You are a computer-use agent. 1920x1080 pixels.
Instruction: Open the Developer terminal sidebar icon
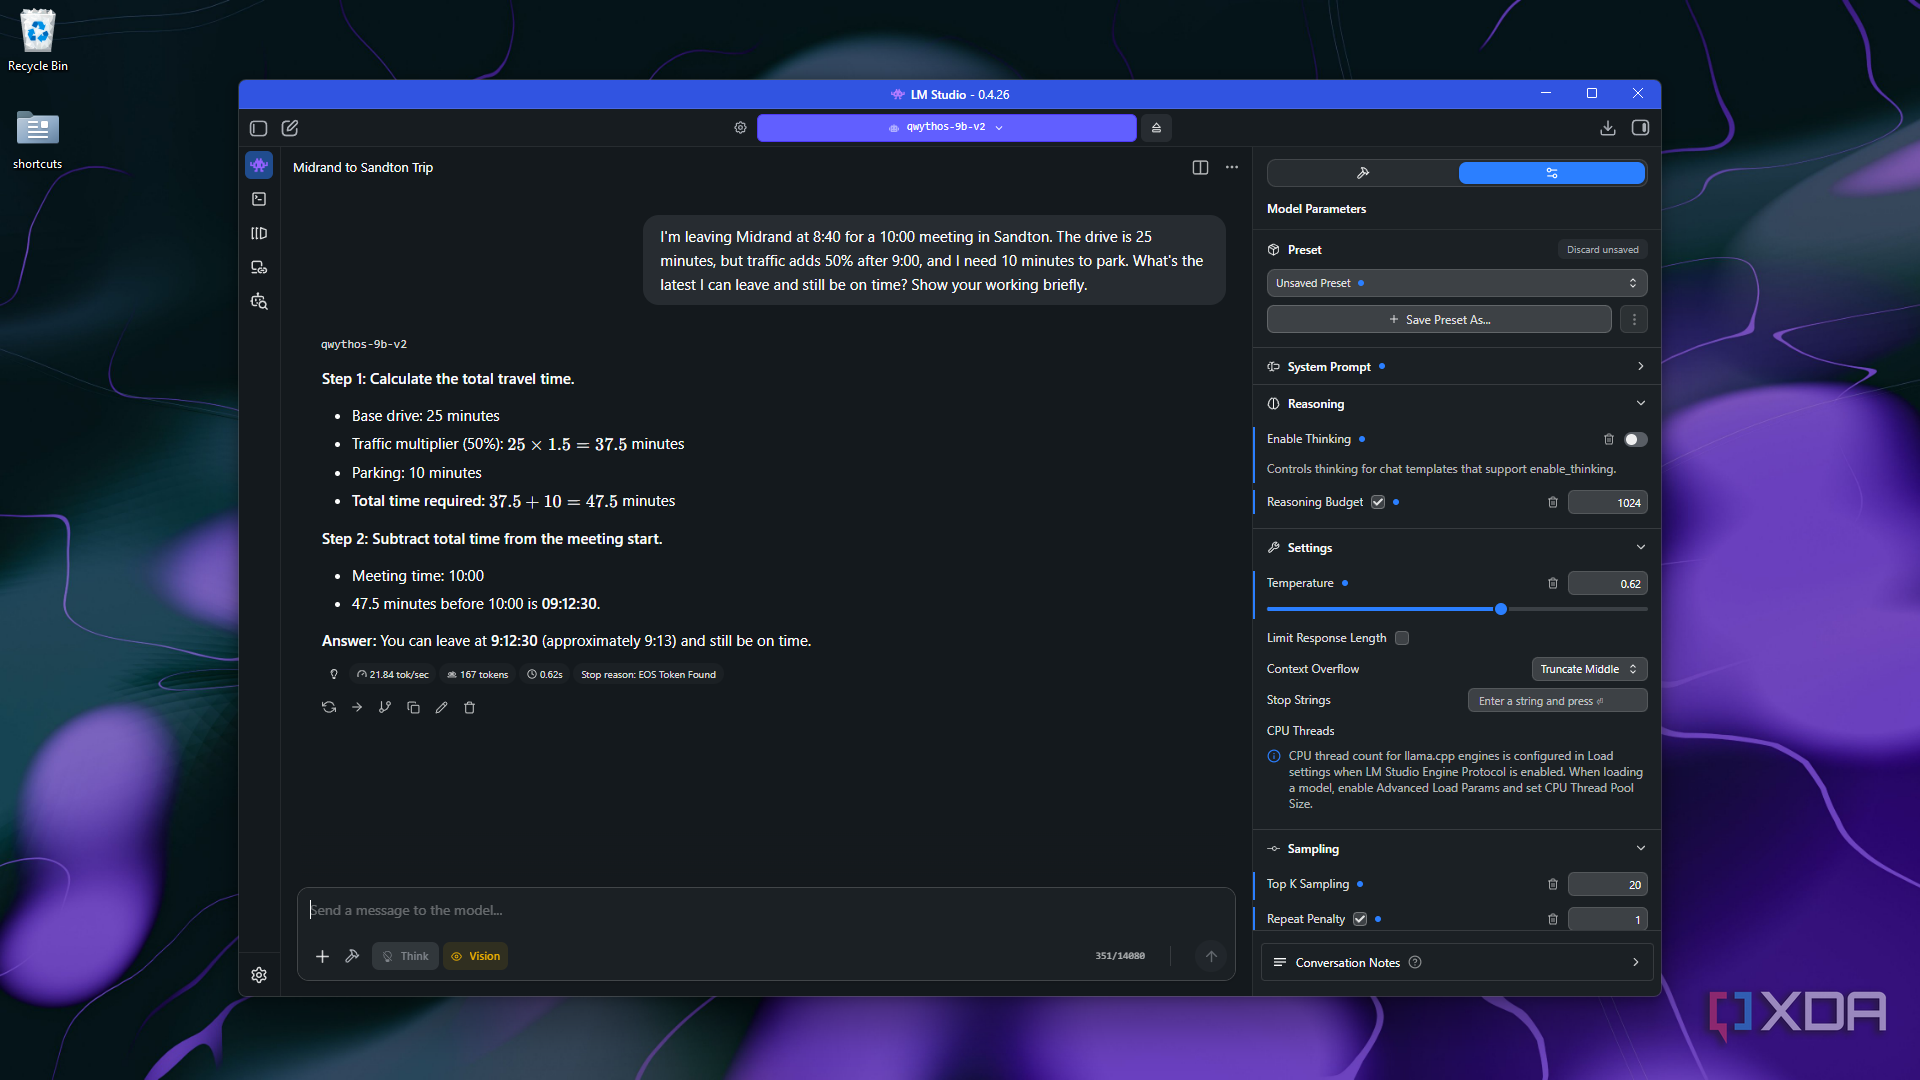point(259,199)
